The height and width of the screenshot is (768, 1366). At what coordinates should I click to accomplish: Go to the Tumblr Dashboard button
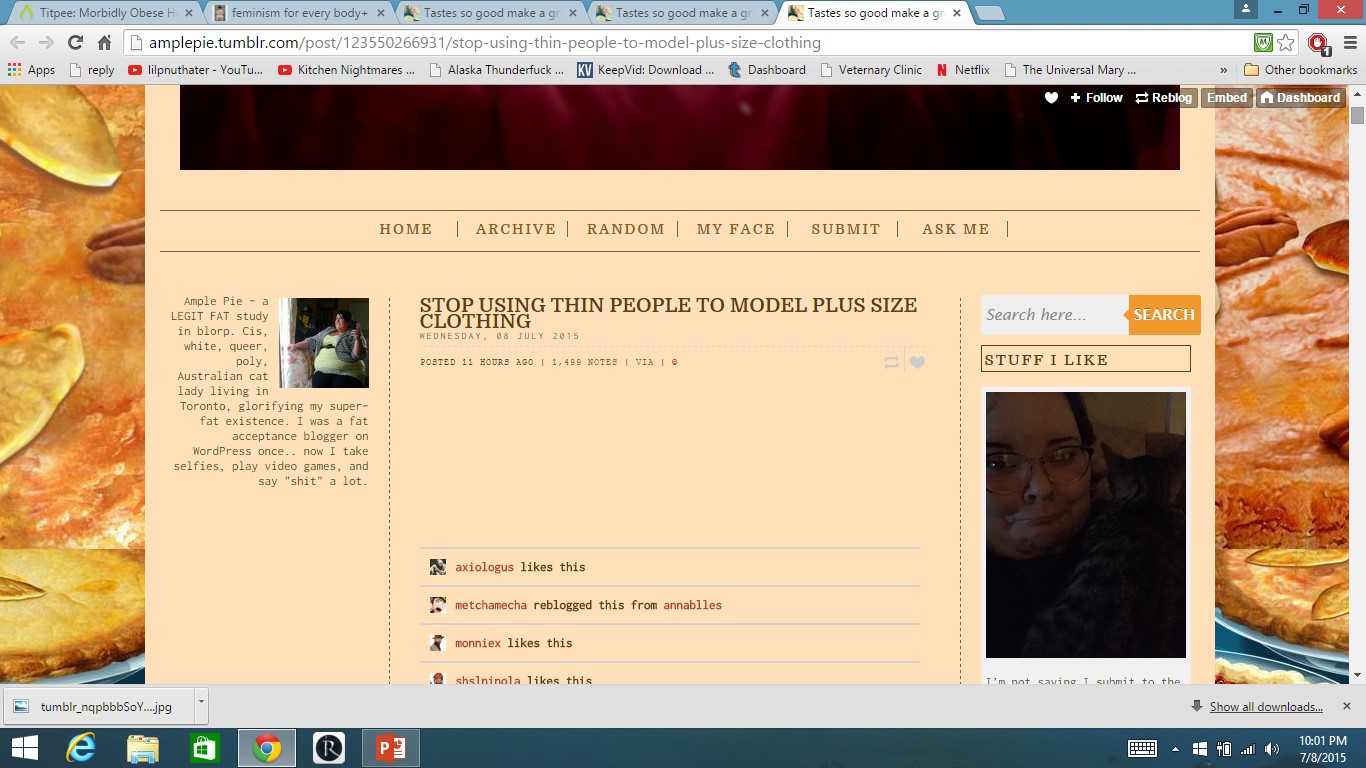tap(1300, 97)
